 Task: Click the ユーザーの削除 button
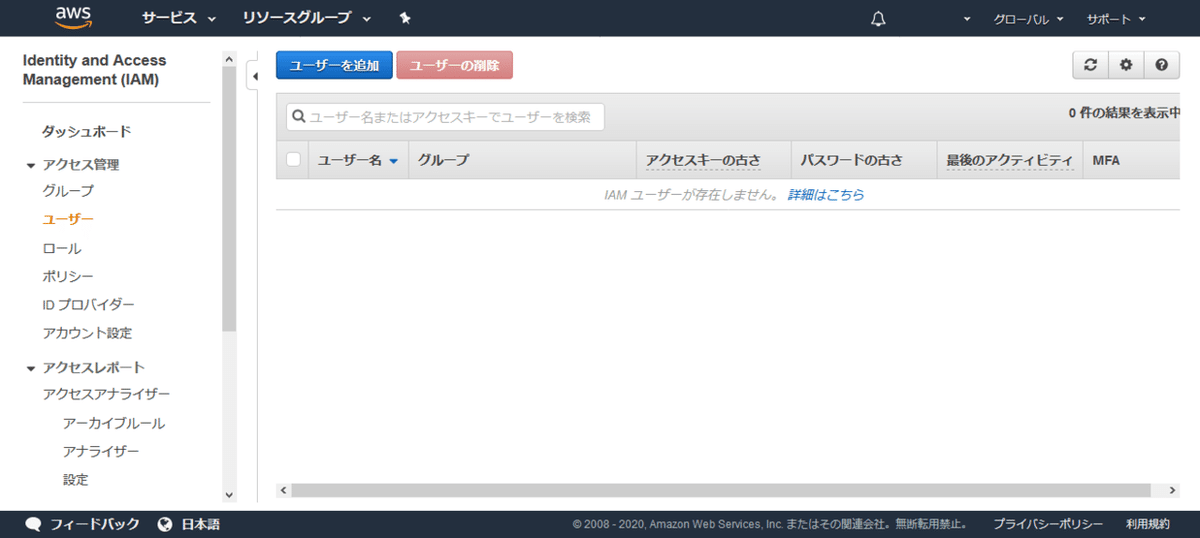(455, 65)
